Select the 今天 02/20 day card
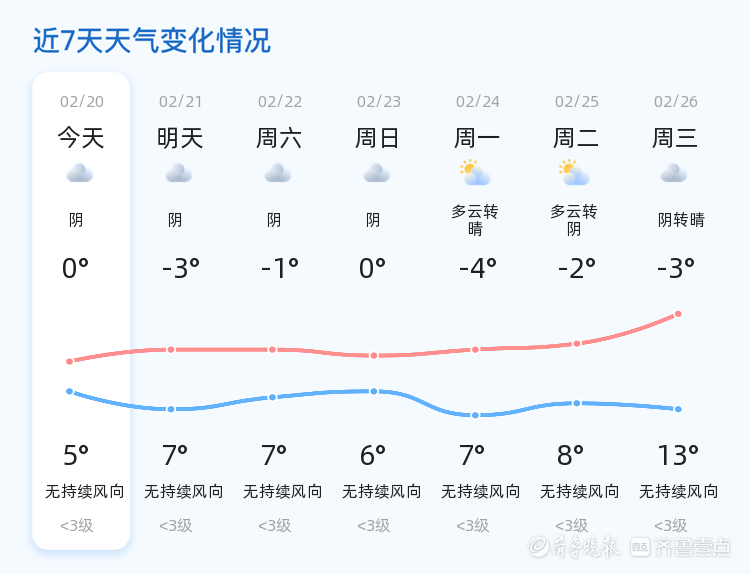The image size is (750, 574). 81,311
